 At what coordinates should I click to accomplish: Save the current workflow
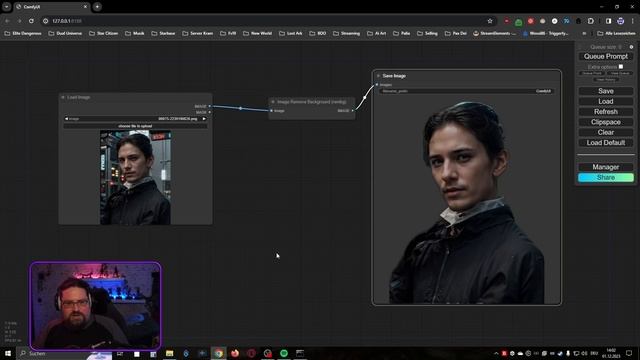(606, 91)
